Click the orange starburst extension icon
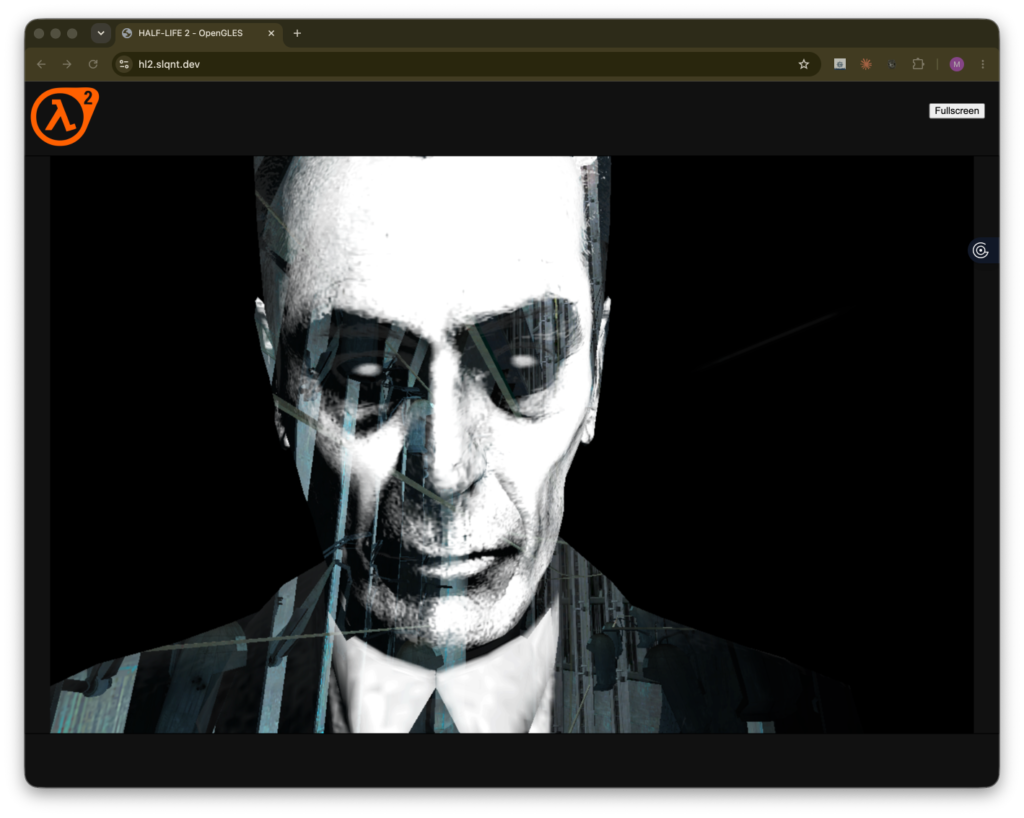Viewport: 1024px width, 818px height. point(866,64)
